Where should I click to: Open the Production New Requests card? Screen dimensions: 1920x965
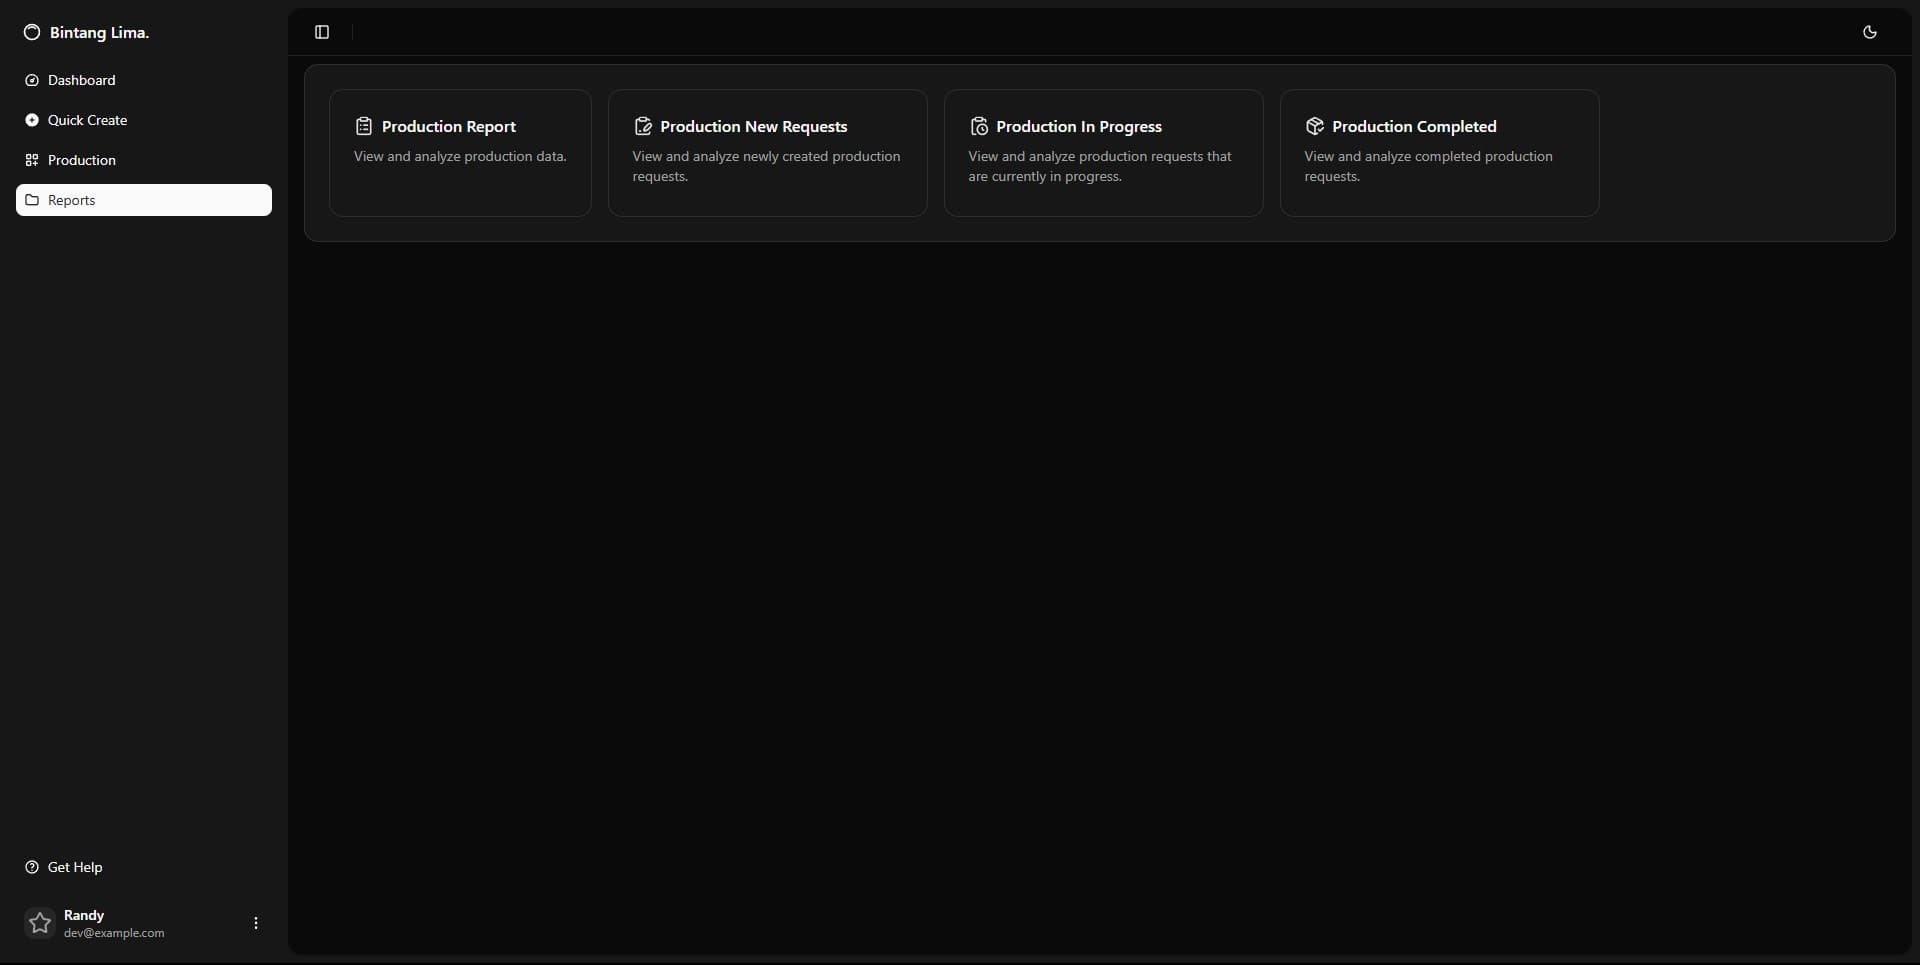tap(767, 152)
